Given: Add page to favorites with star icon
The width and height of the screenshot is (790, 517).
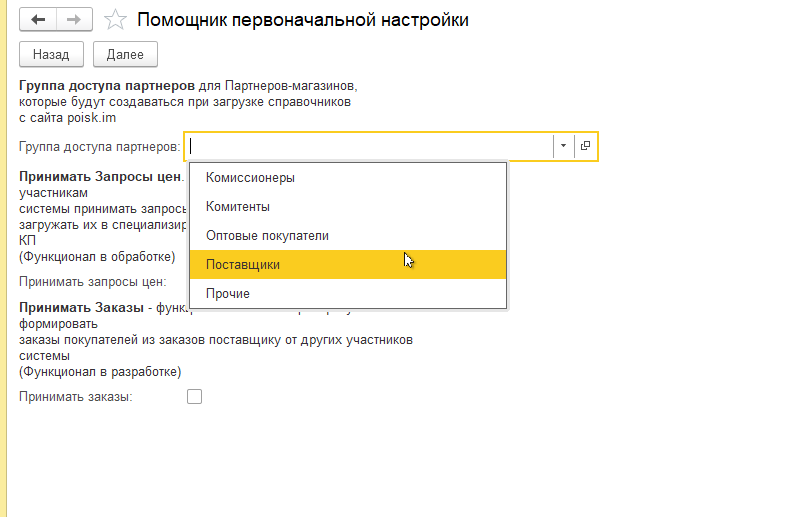Looking at the screenshot, I should (116, 19).
